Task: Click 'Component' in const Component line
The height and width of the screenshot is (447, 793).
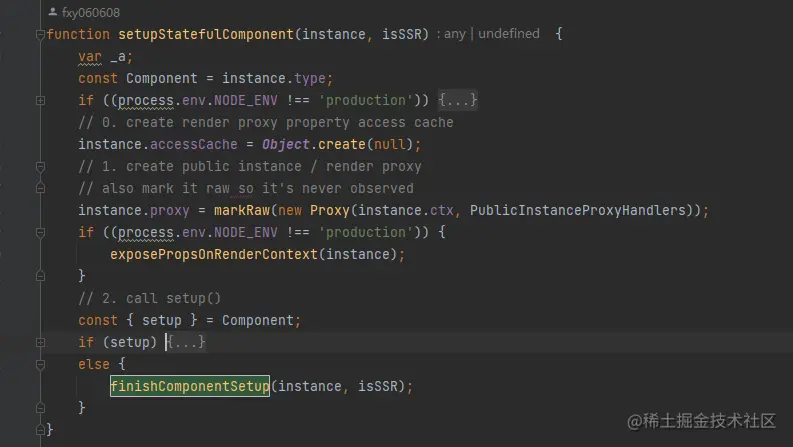Action: click(162, 78)
